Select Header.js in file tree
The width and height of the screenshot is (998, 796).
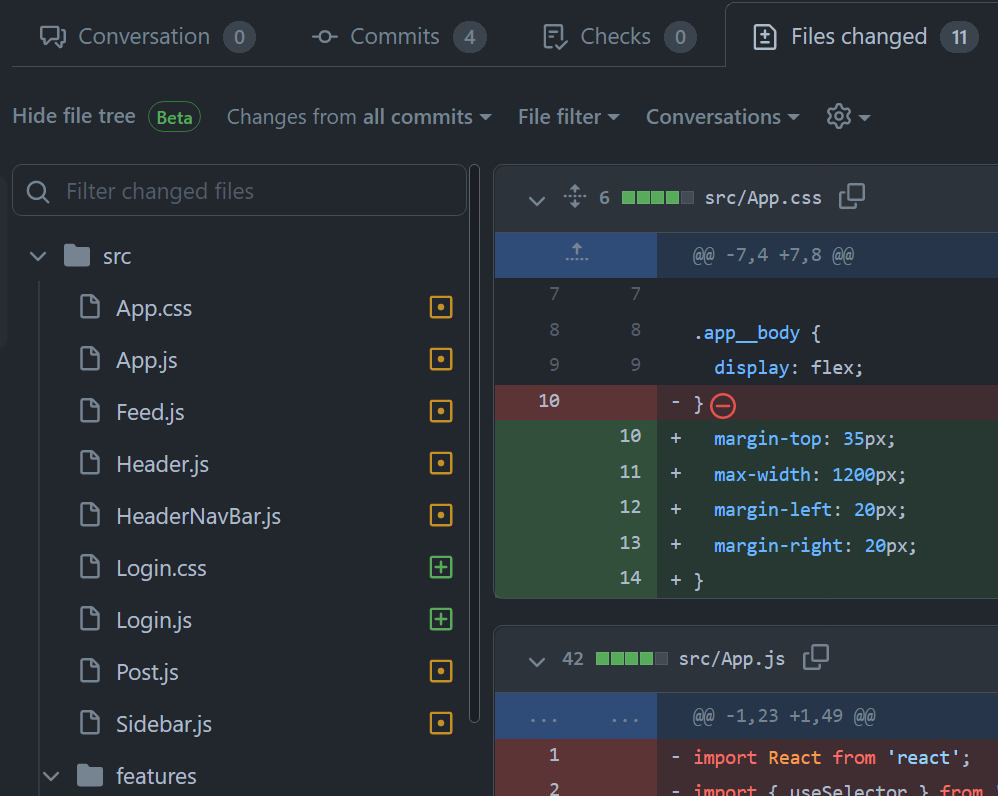tap(162, 464)
